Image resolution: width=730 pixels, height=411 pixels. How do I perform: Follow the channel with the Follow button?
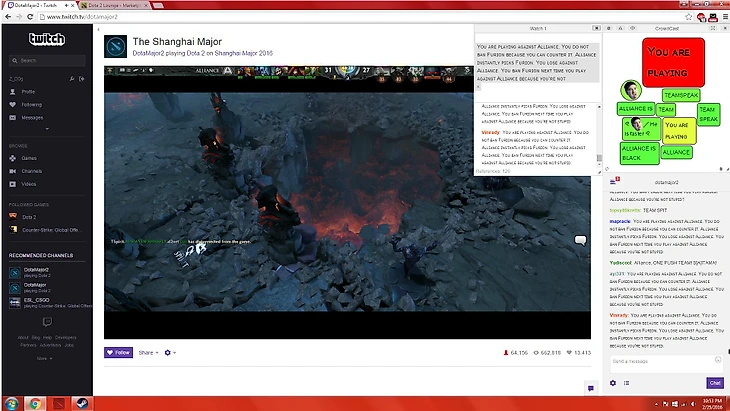[x=118, y=353]
